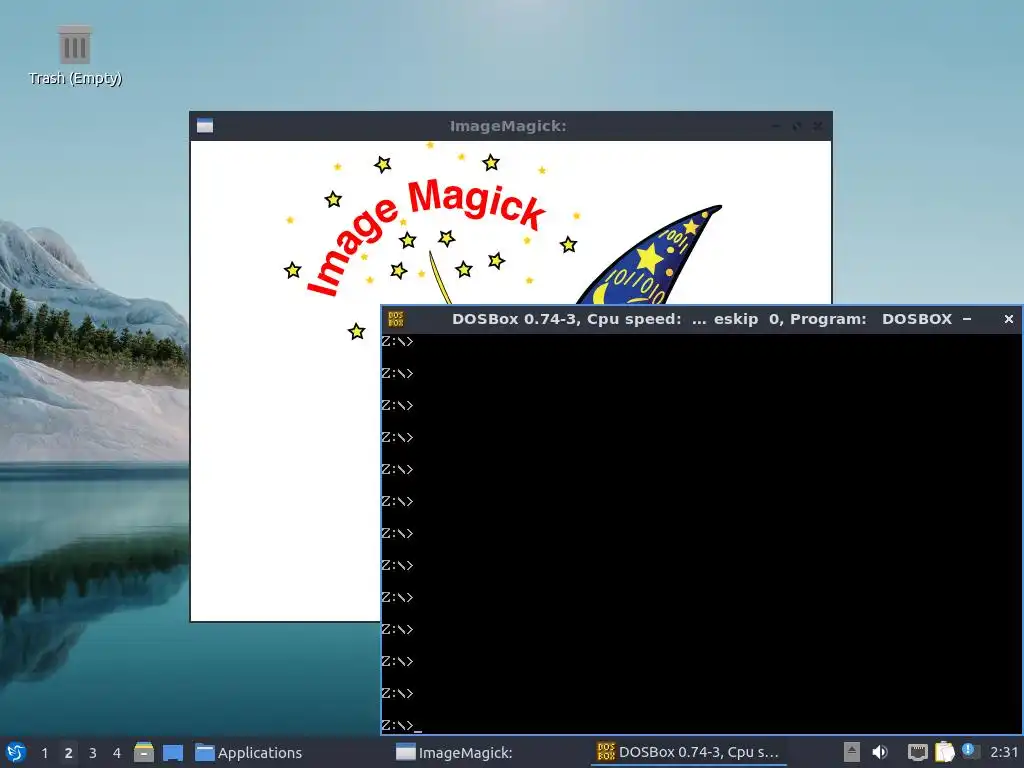Click the network connection tray icon

(x=918, y=752)
